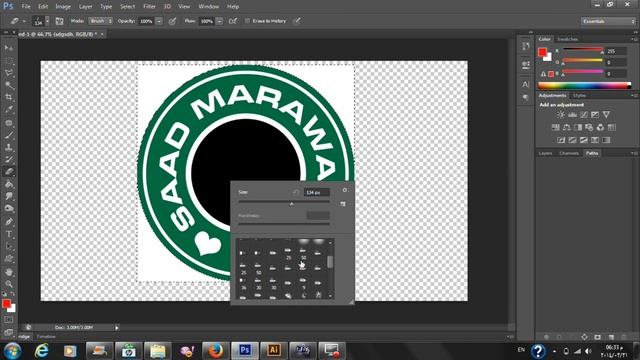Image resolution: width=640 pixels, height=360 pixels.
Task: Open the Adjustments panel options menu
Action: point(634,96)
